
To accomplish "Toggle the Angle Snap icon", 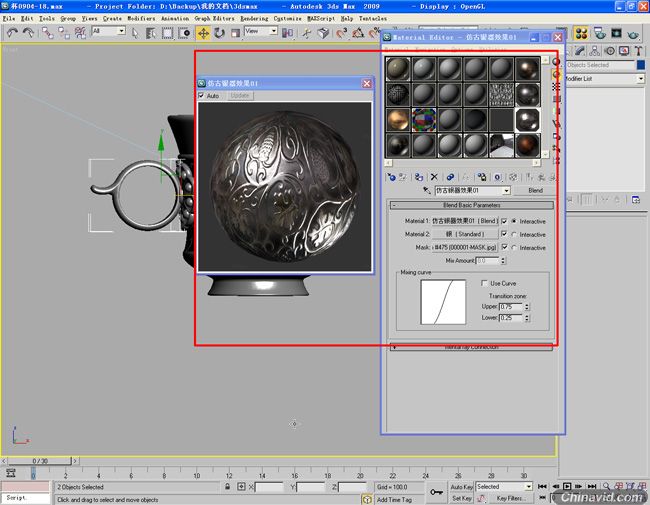I will point(358,33).
